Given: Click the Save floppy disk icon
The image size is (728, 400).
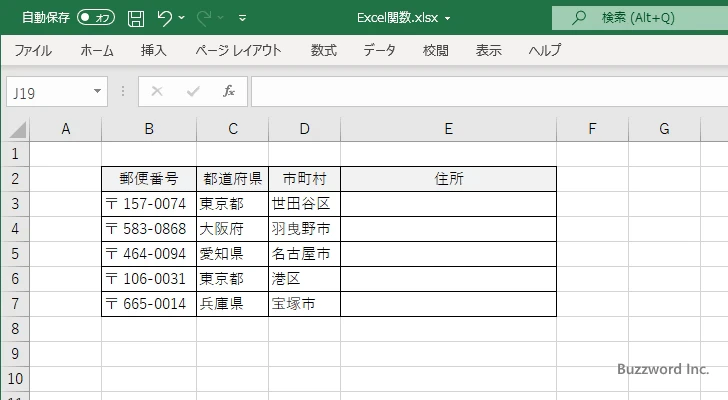Looking at the screenshot, I should [136, 18].
